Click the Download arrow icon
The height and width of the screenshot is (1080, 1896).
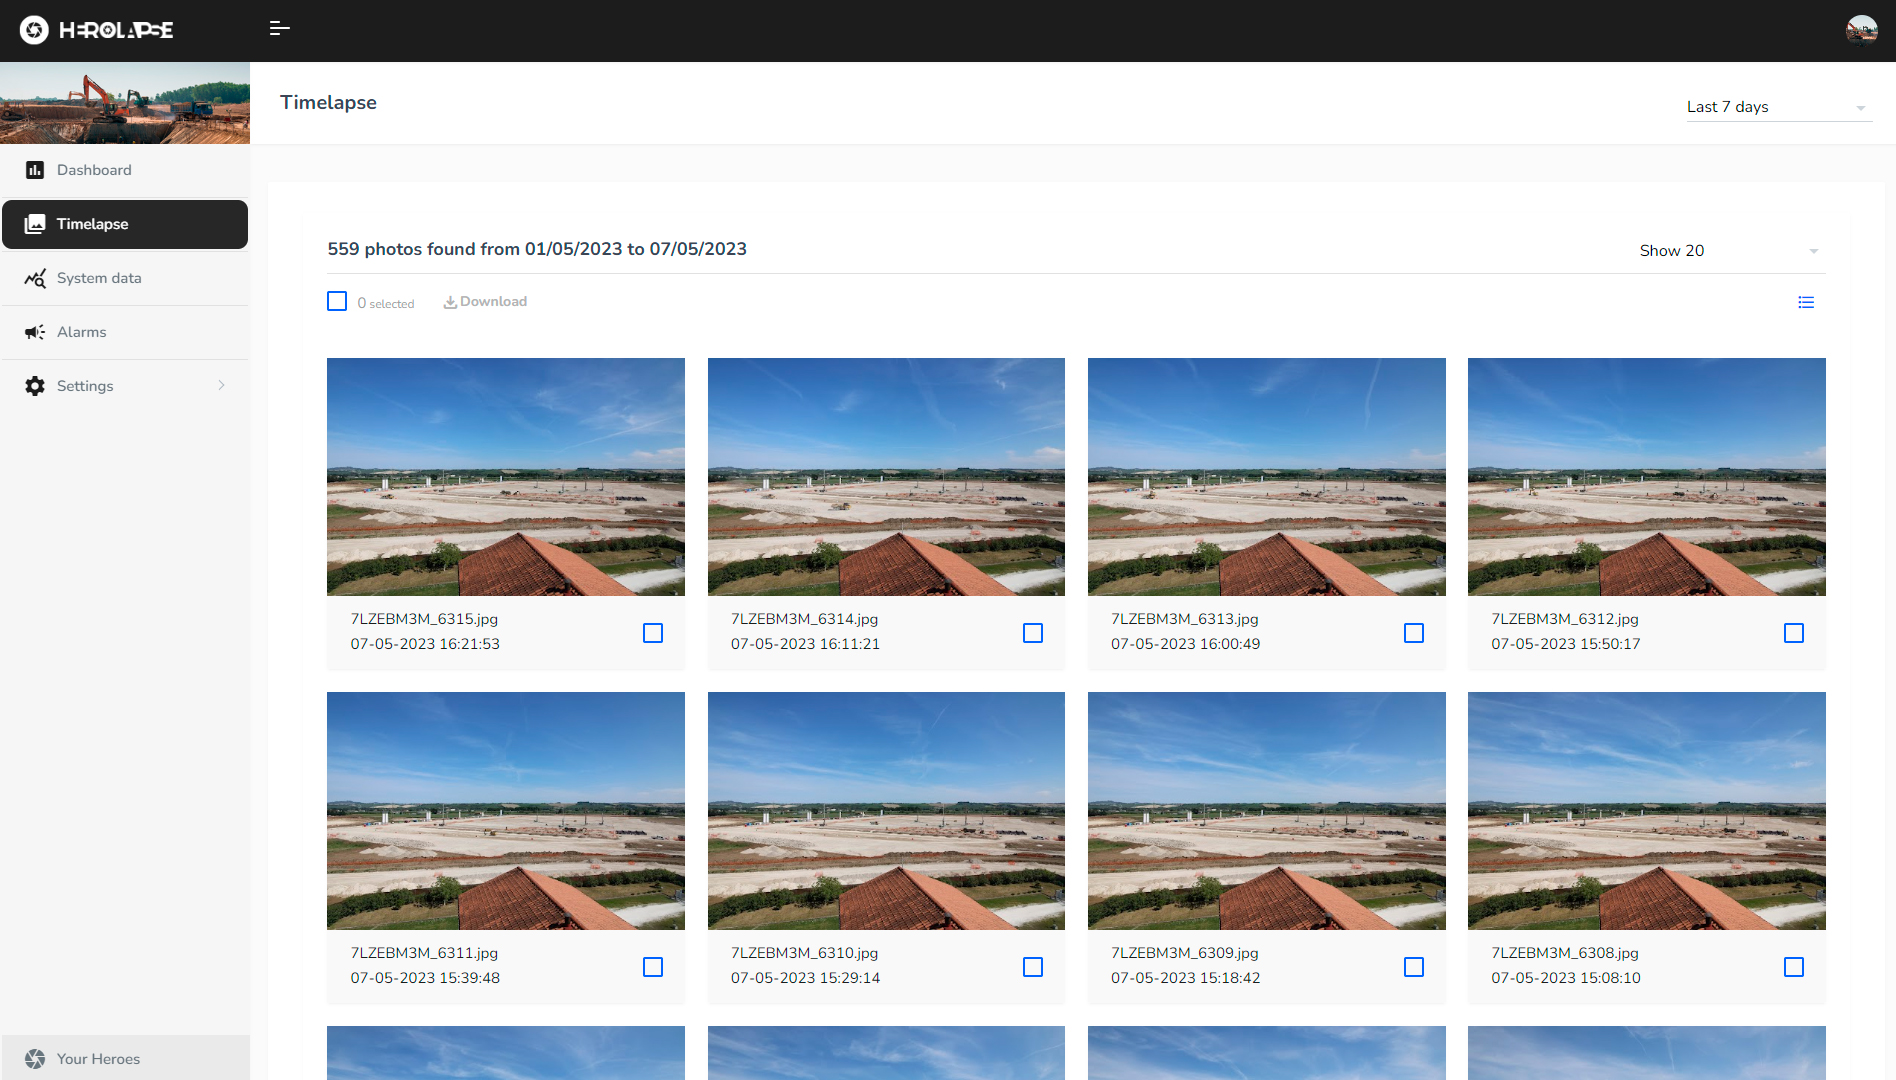click(450, 302)
